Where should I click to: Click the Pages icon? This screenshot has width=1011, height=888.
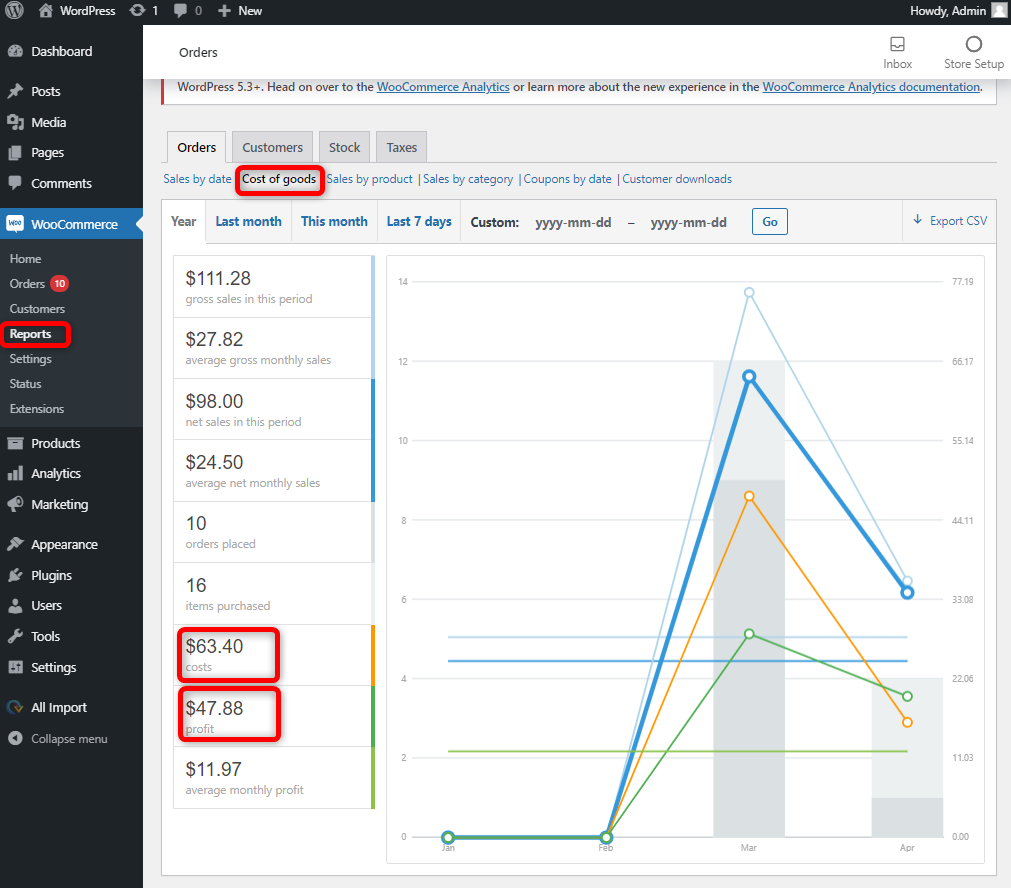15,153
